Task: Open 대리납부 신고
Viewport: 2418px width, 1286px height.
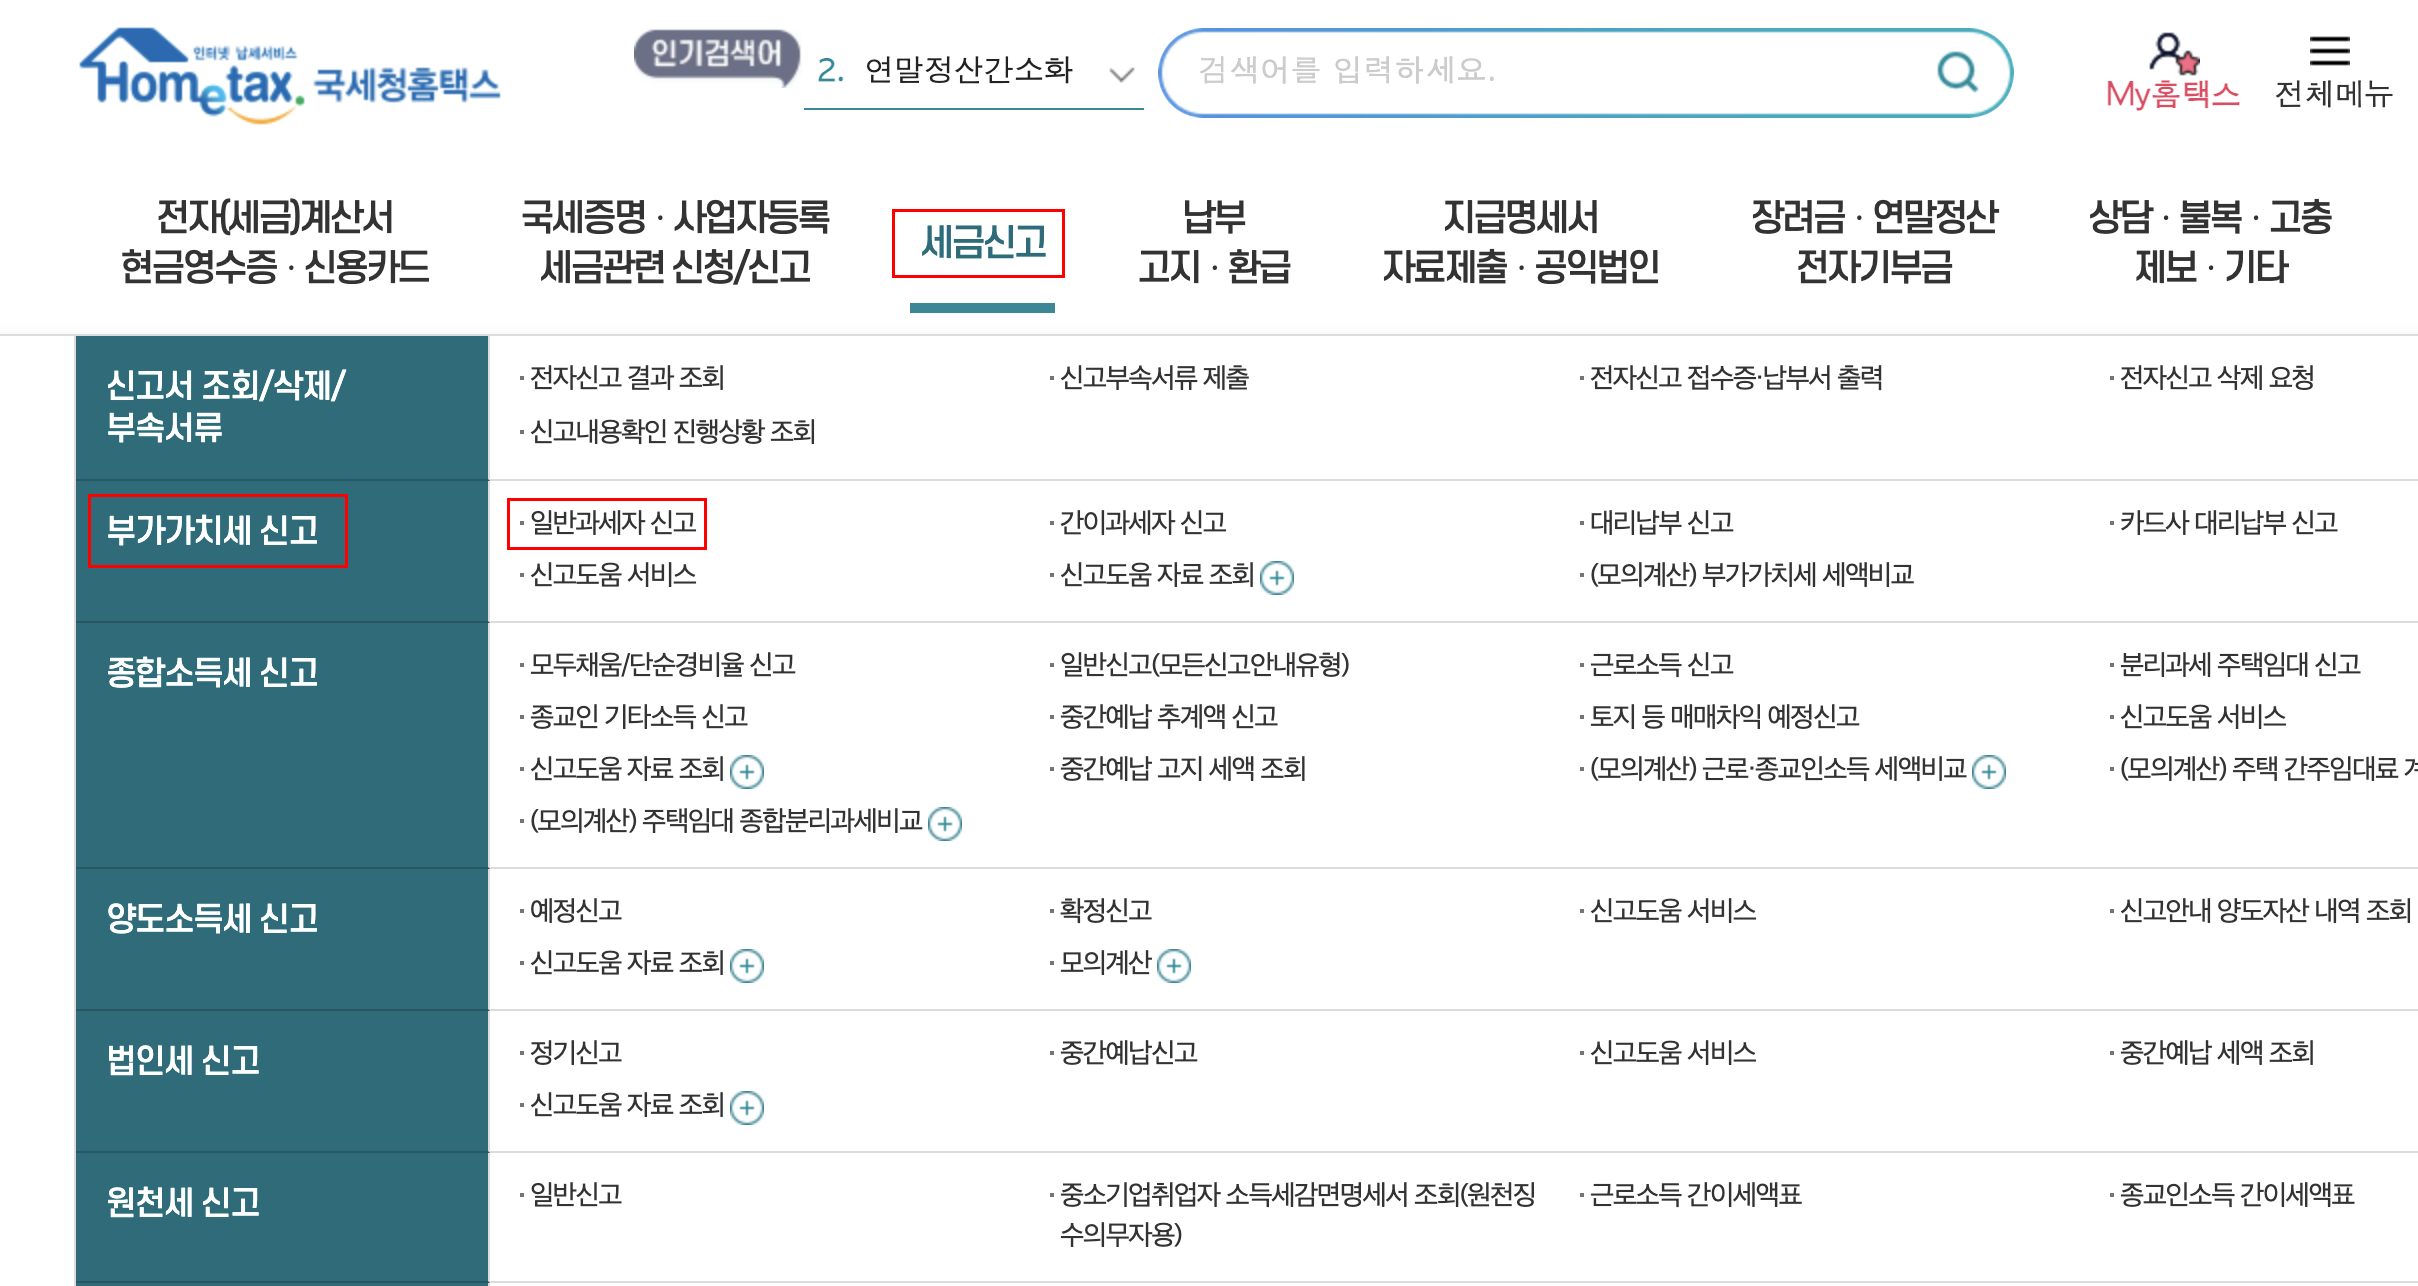Action: (x=1659, y=521)
